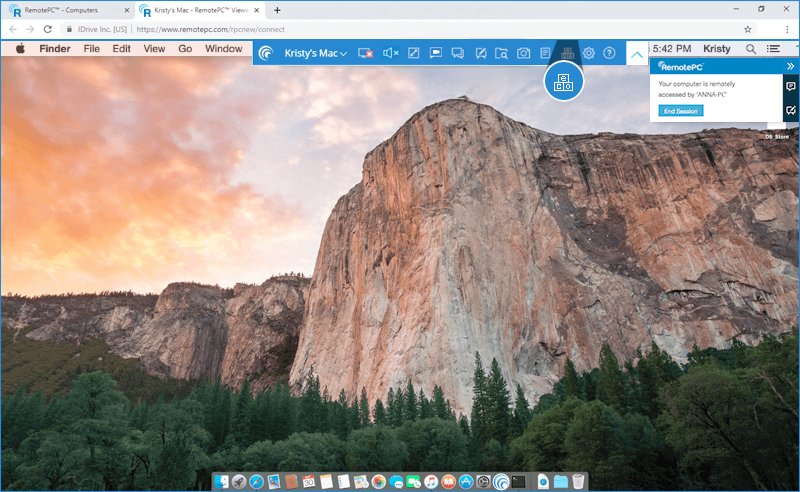Open the screenshot camera tool
Viewport: 800px width, 492px height.
coord(523,53)
